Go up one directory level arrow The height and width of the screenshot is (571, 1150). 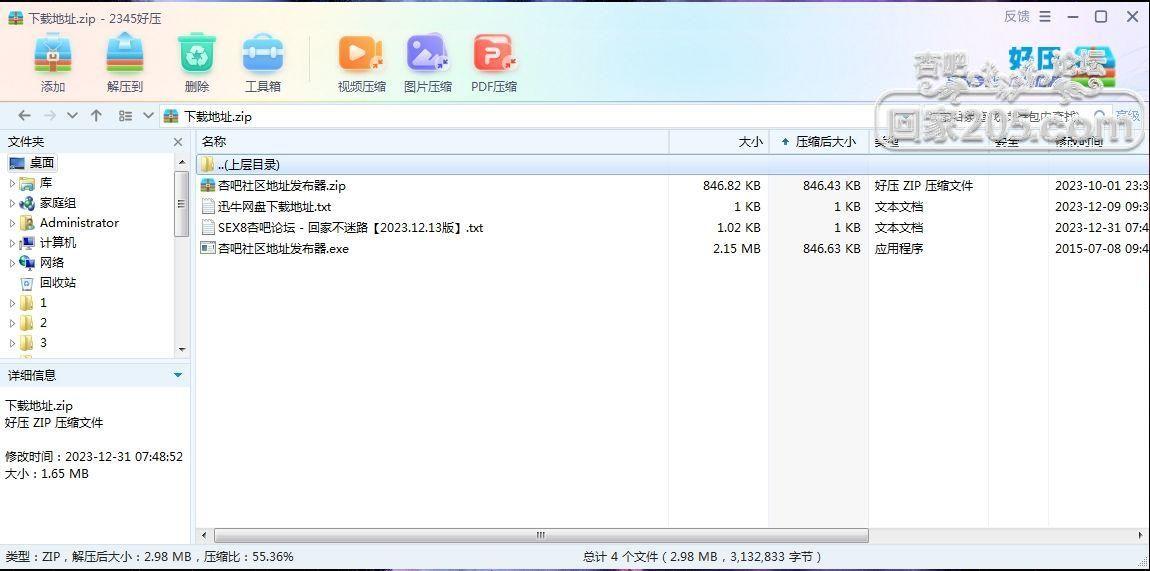(x=96, y=116)
